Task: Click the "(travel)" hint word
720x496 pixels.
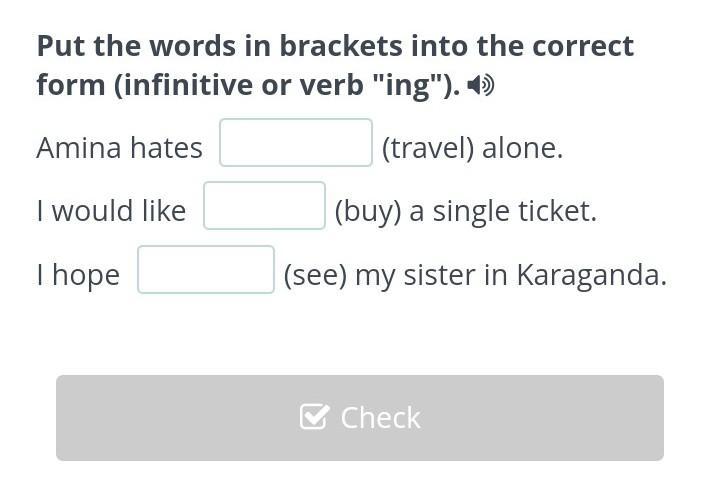Action: pyautogui.click(x=427, y=148)
